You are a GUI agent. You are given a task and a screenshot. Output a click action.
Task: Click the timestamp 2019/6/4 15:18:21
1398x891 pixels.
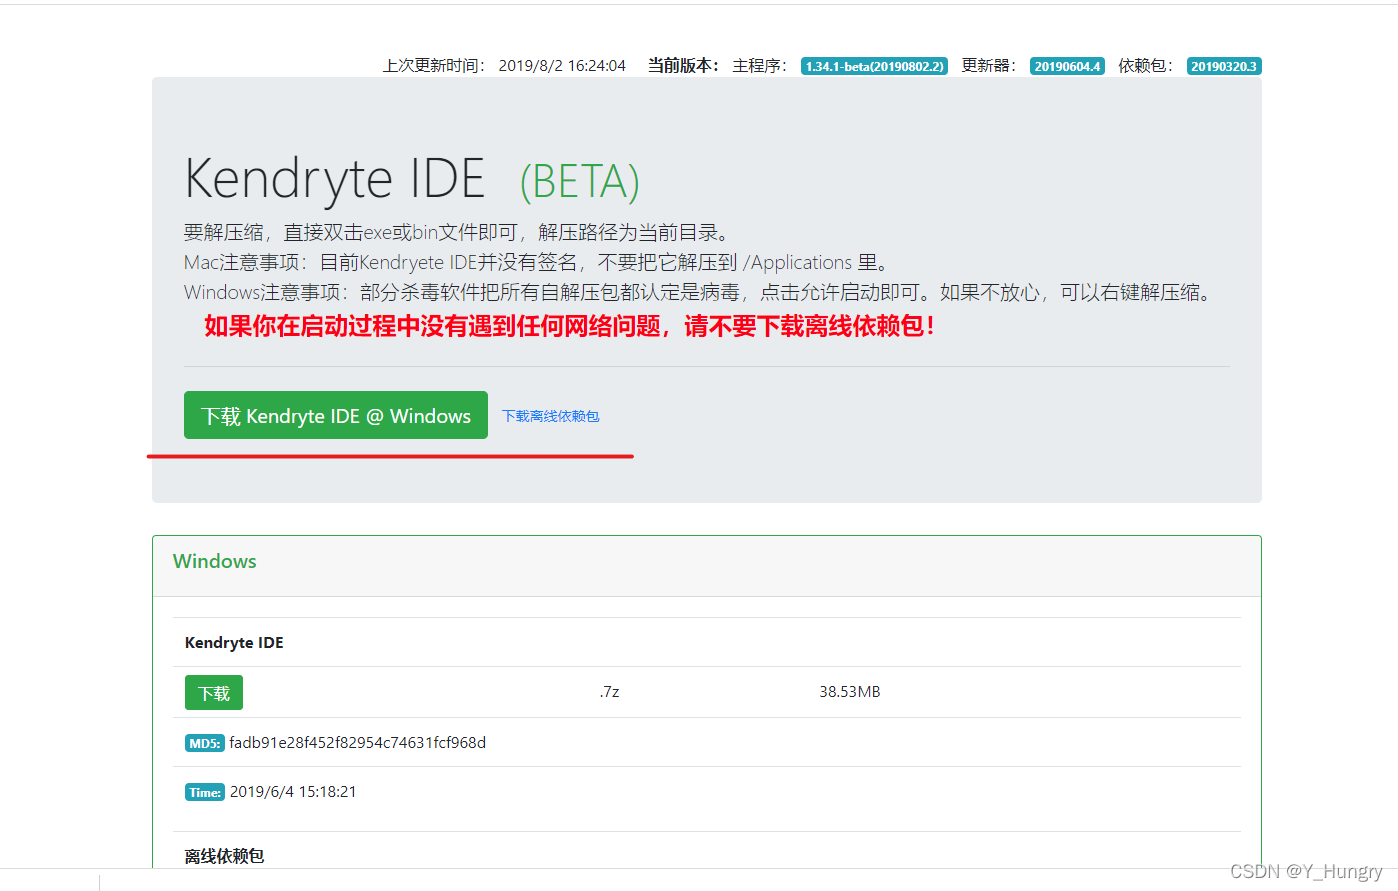(x=293, y=791)
